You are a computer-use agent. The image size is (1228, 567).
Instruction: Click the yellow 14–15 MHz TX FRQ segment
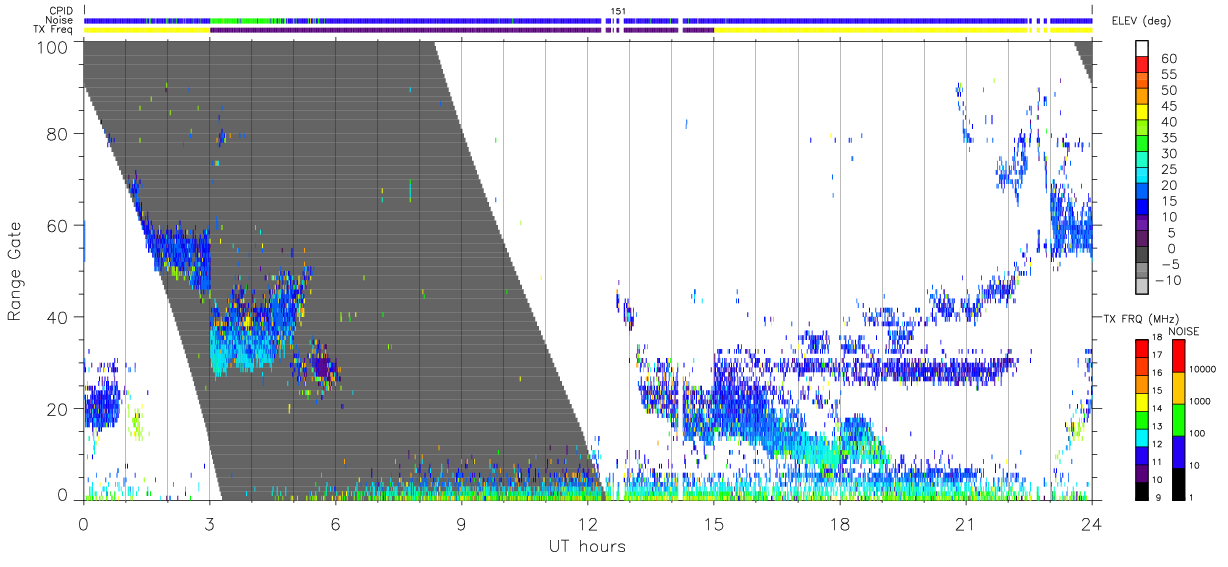[x=1142, y=401]
